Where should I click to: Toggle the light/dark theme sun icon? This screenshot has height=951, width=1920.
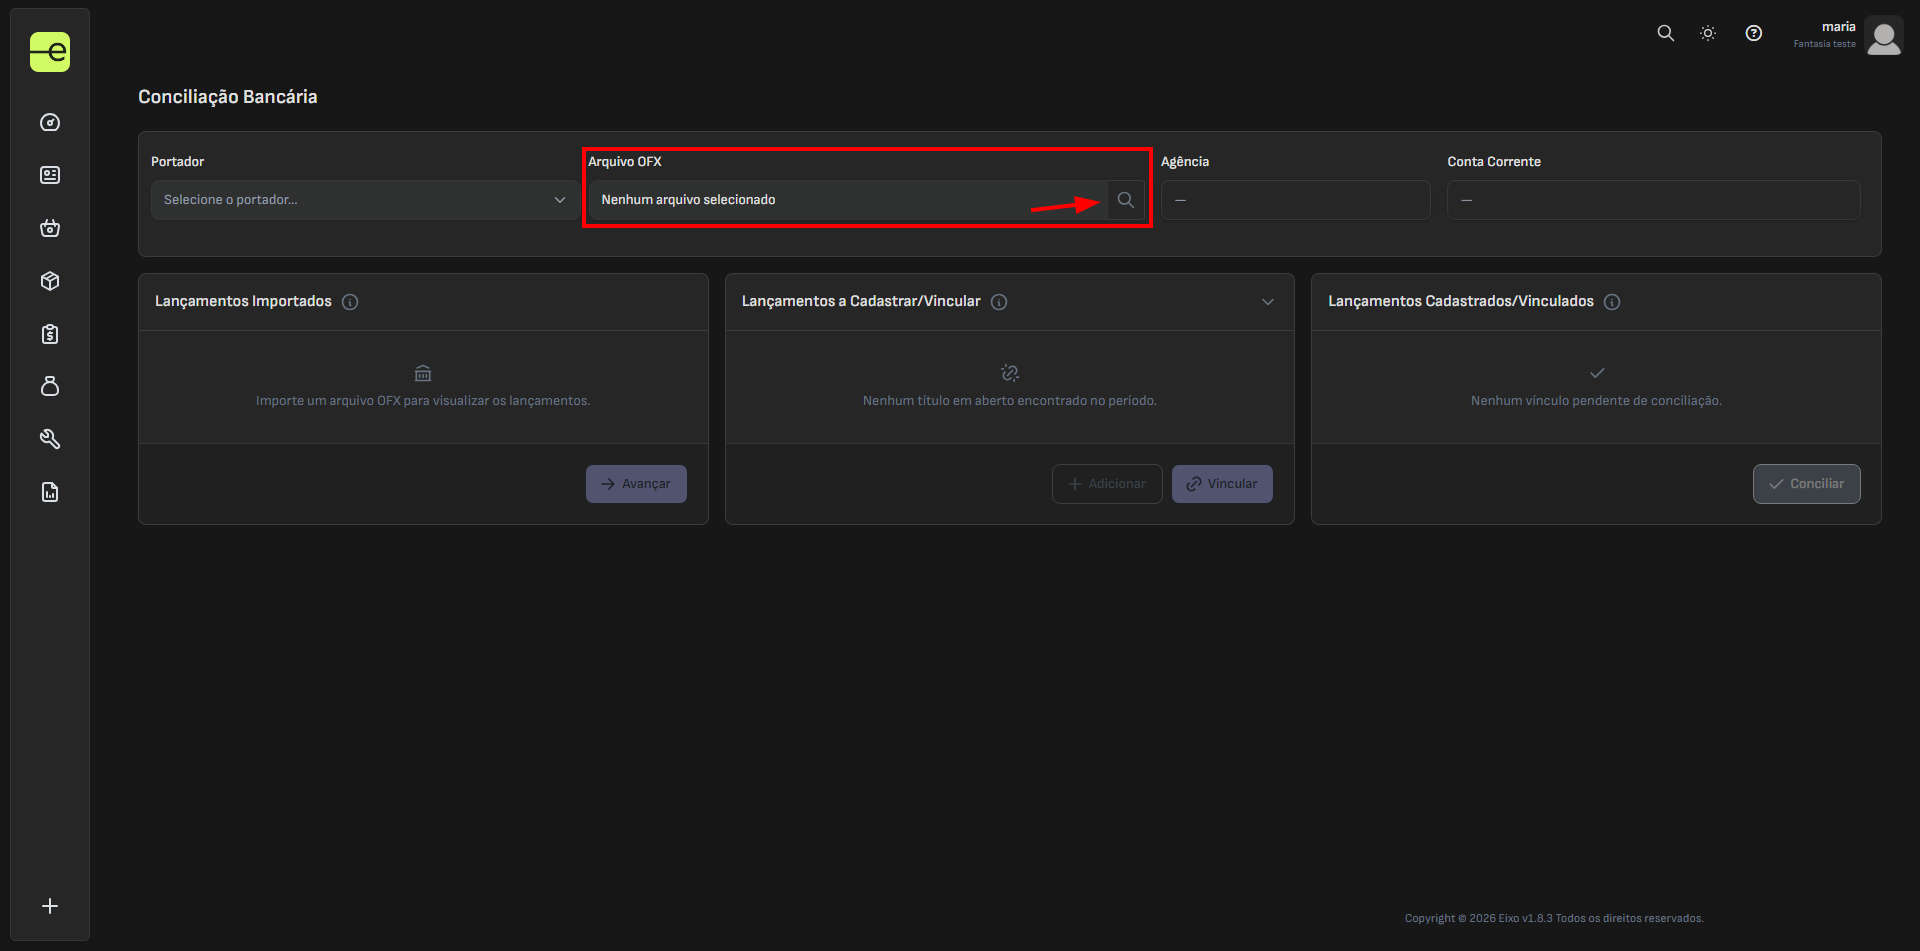[x=1708, y=33]
